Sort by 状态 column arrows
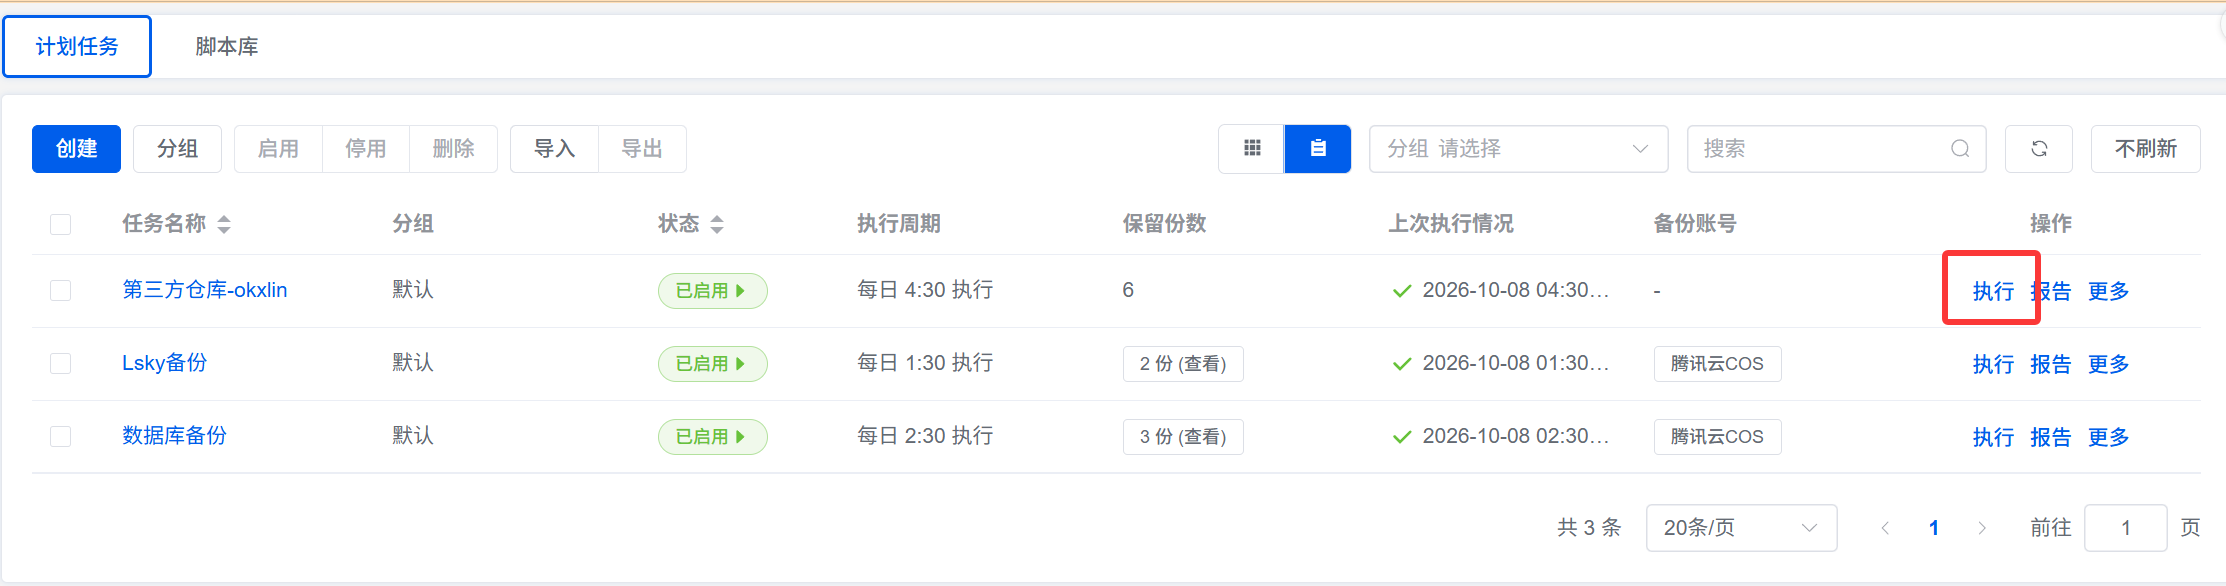This screenshot has width=2226, height=586. (x=717, y=224)
